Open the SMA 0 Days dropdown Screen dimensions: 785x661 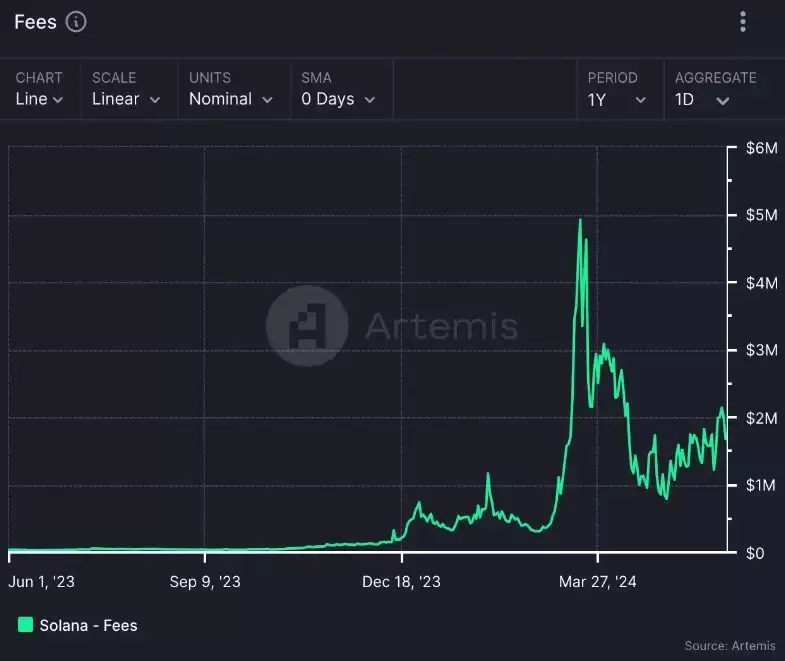tap(338, 99)
